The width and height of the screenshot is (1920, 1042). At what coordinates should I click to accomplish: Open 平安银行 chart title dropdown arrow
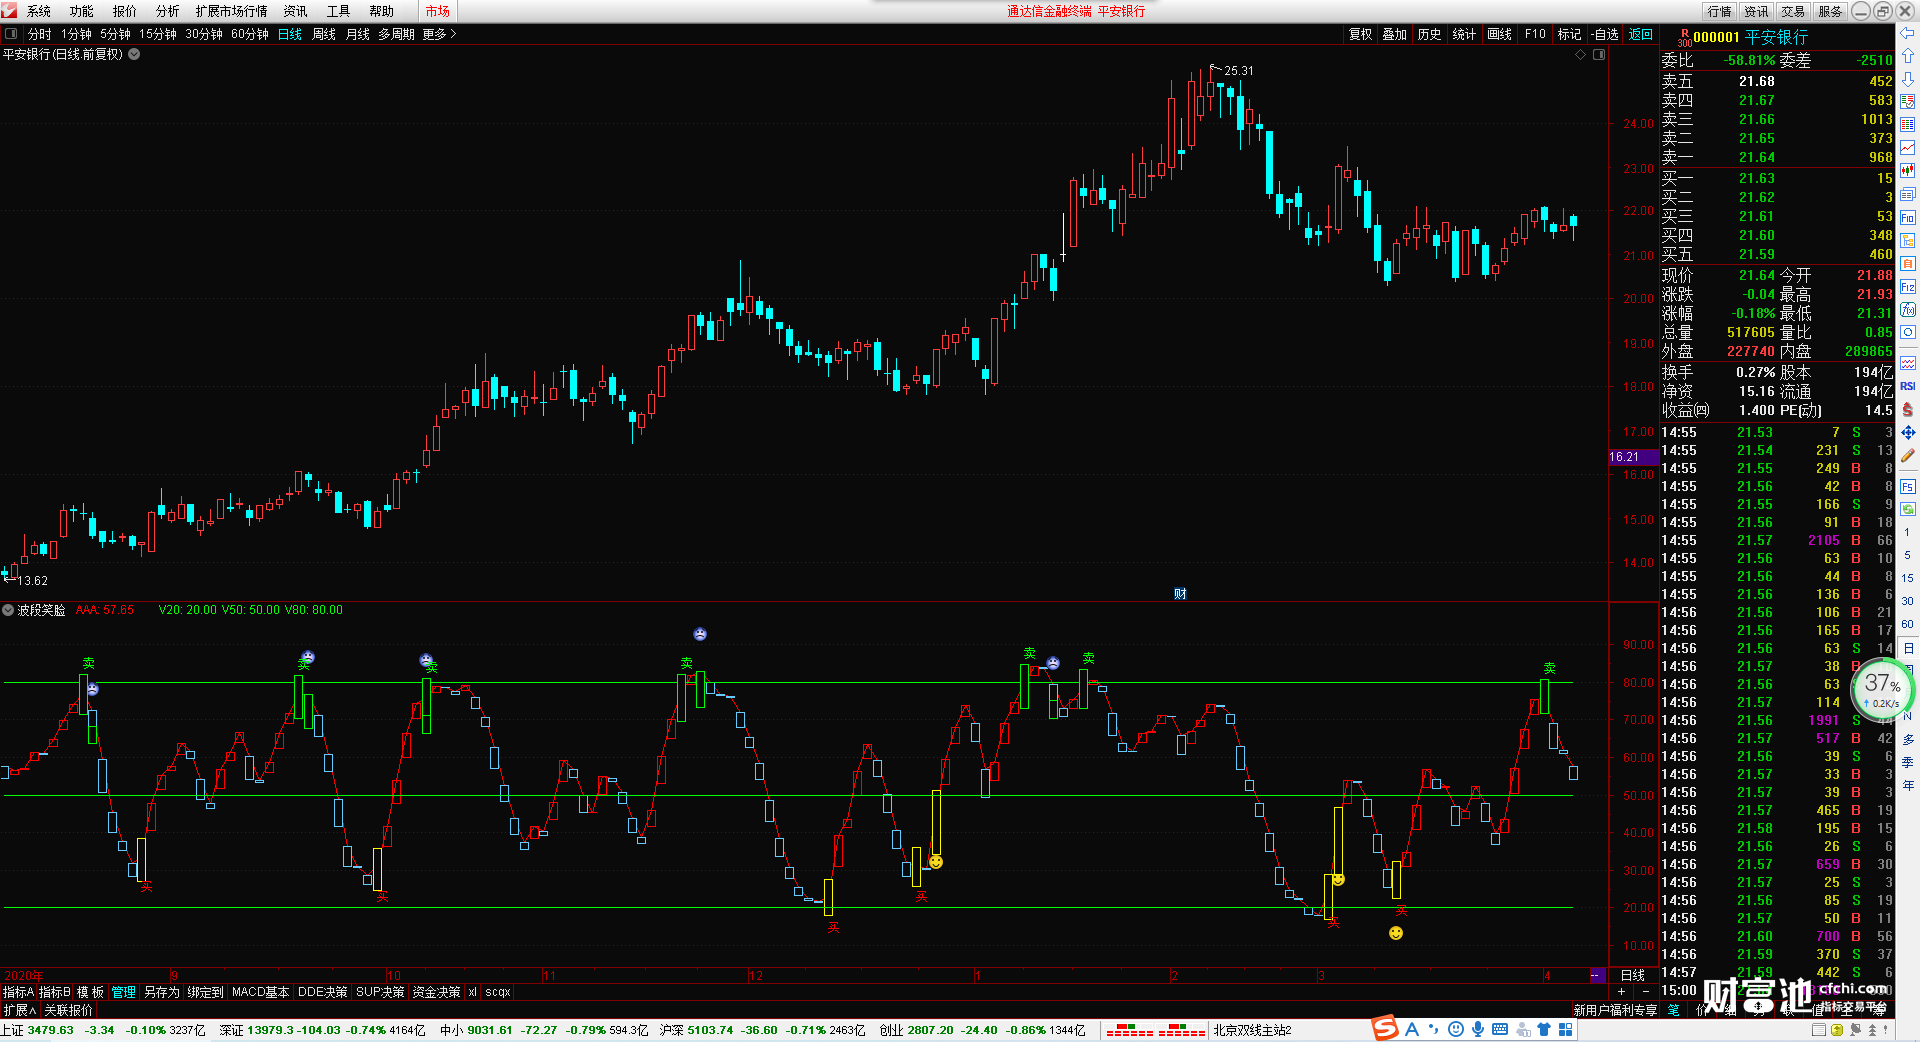pos(134,54)
